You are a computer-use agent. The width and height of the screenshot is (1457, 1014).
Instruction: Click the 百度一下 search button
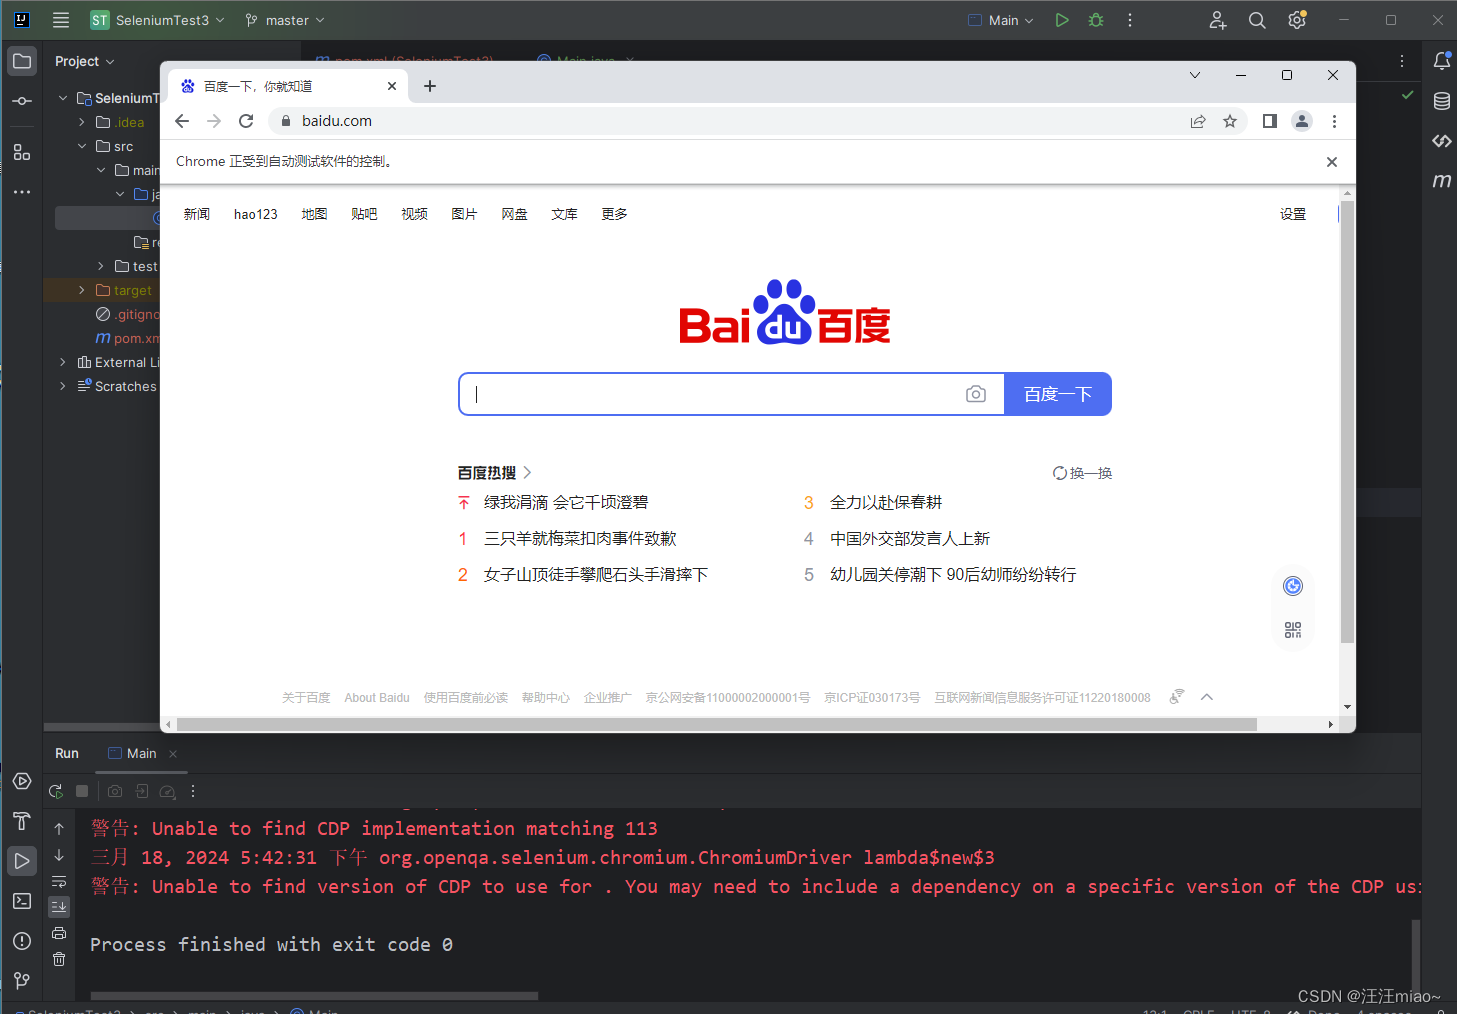(1058, 394)
